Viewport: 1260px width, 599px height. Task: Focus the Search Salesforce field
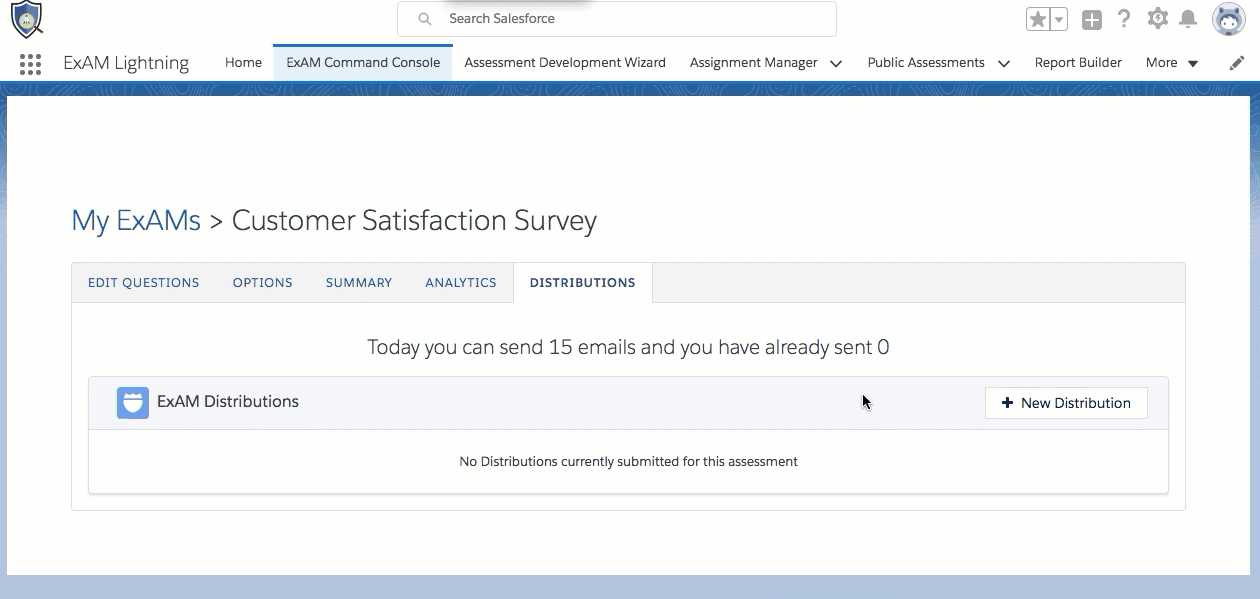pos(617,19)
